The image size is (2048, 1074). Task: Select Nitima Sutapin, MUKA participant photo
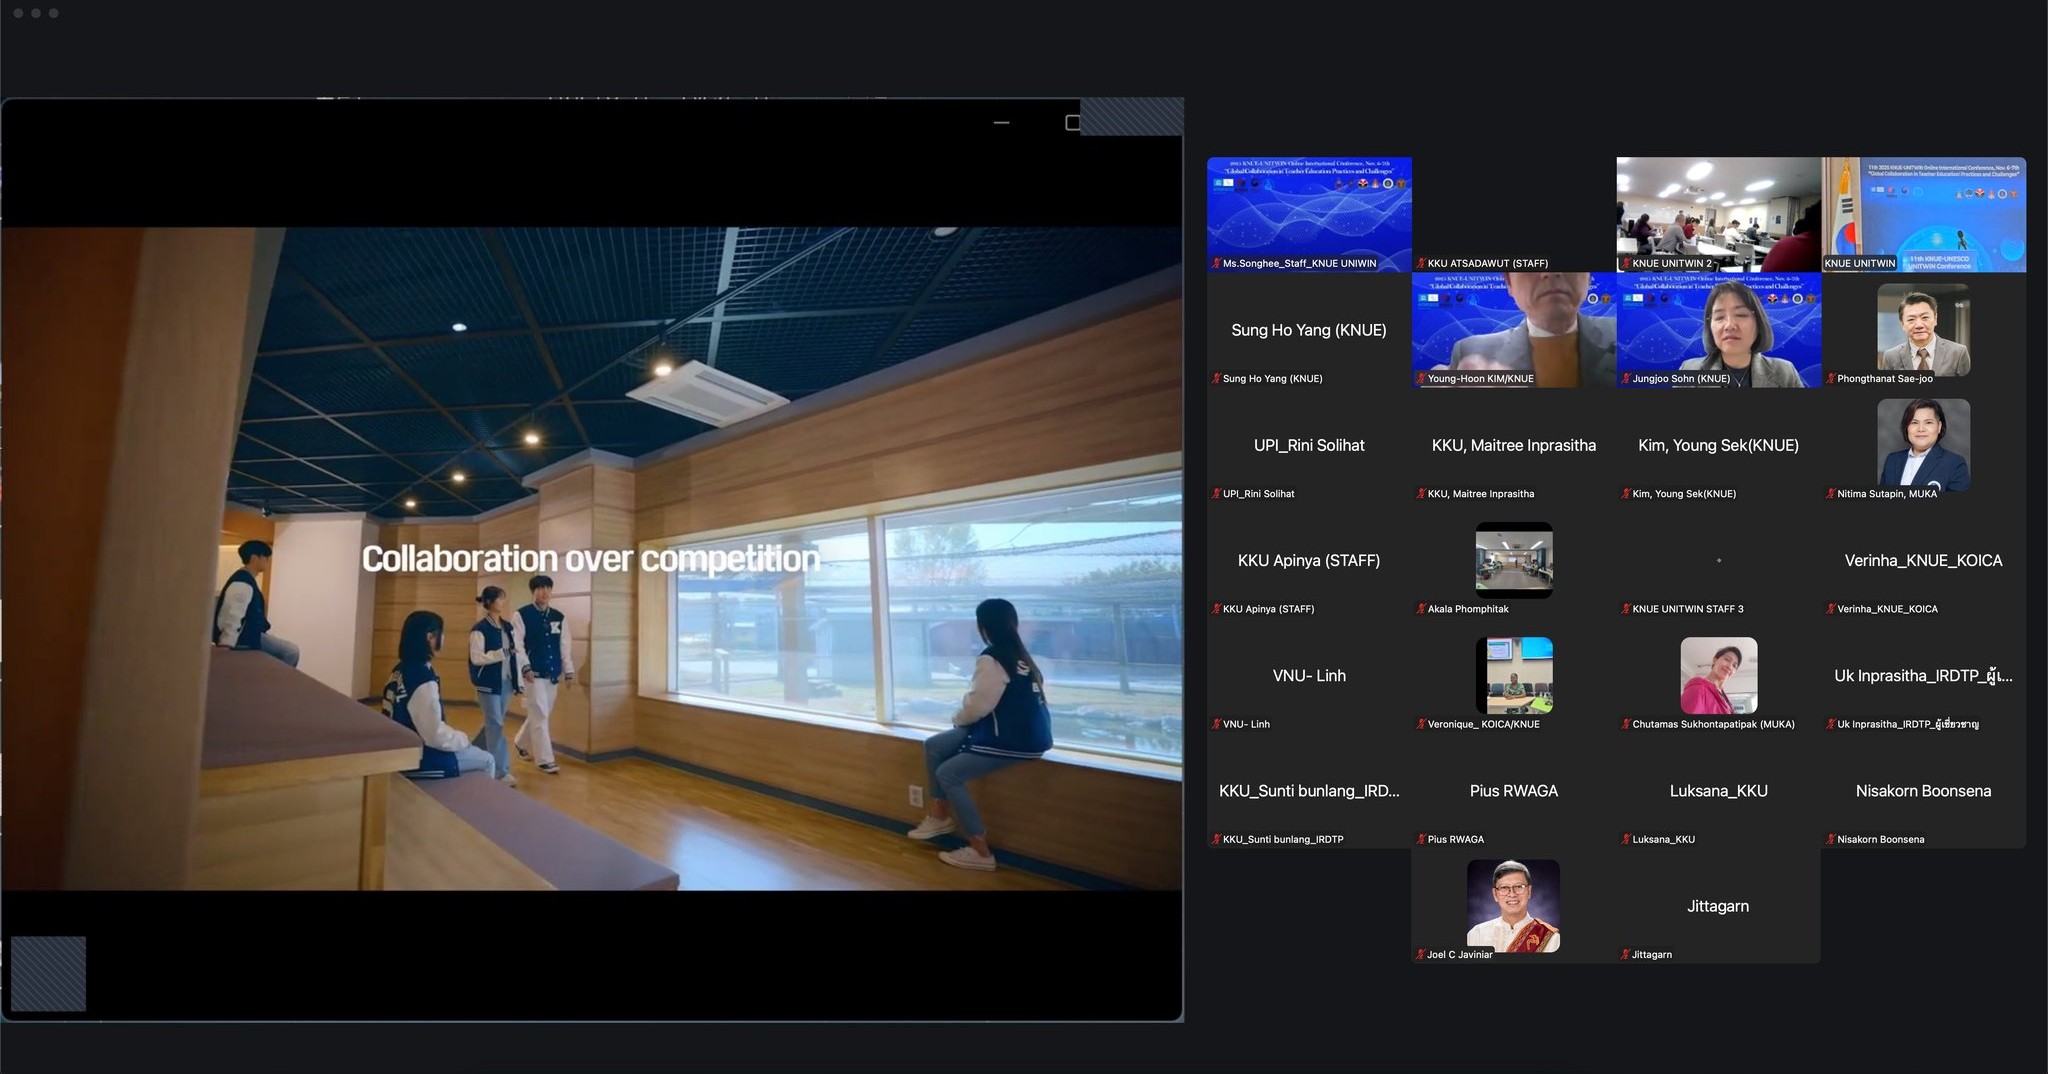click(1923, 444)
